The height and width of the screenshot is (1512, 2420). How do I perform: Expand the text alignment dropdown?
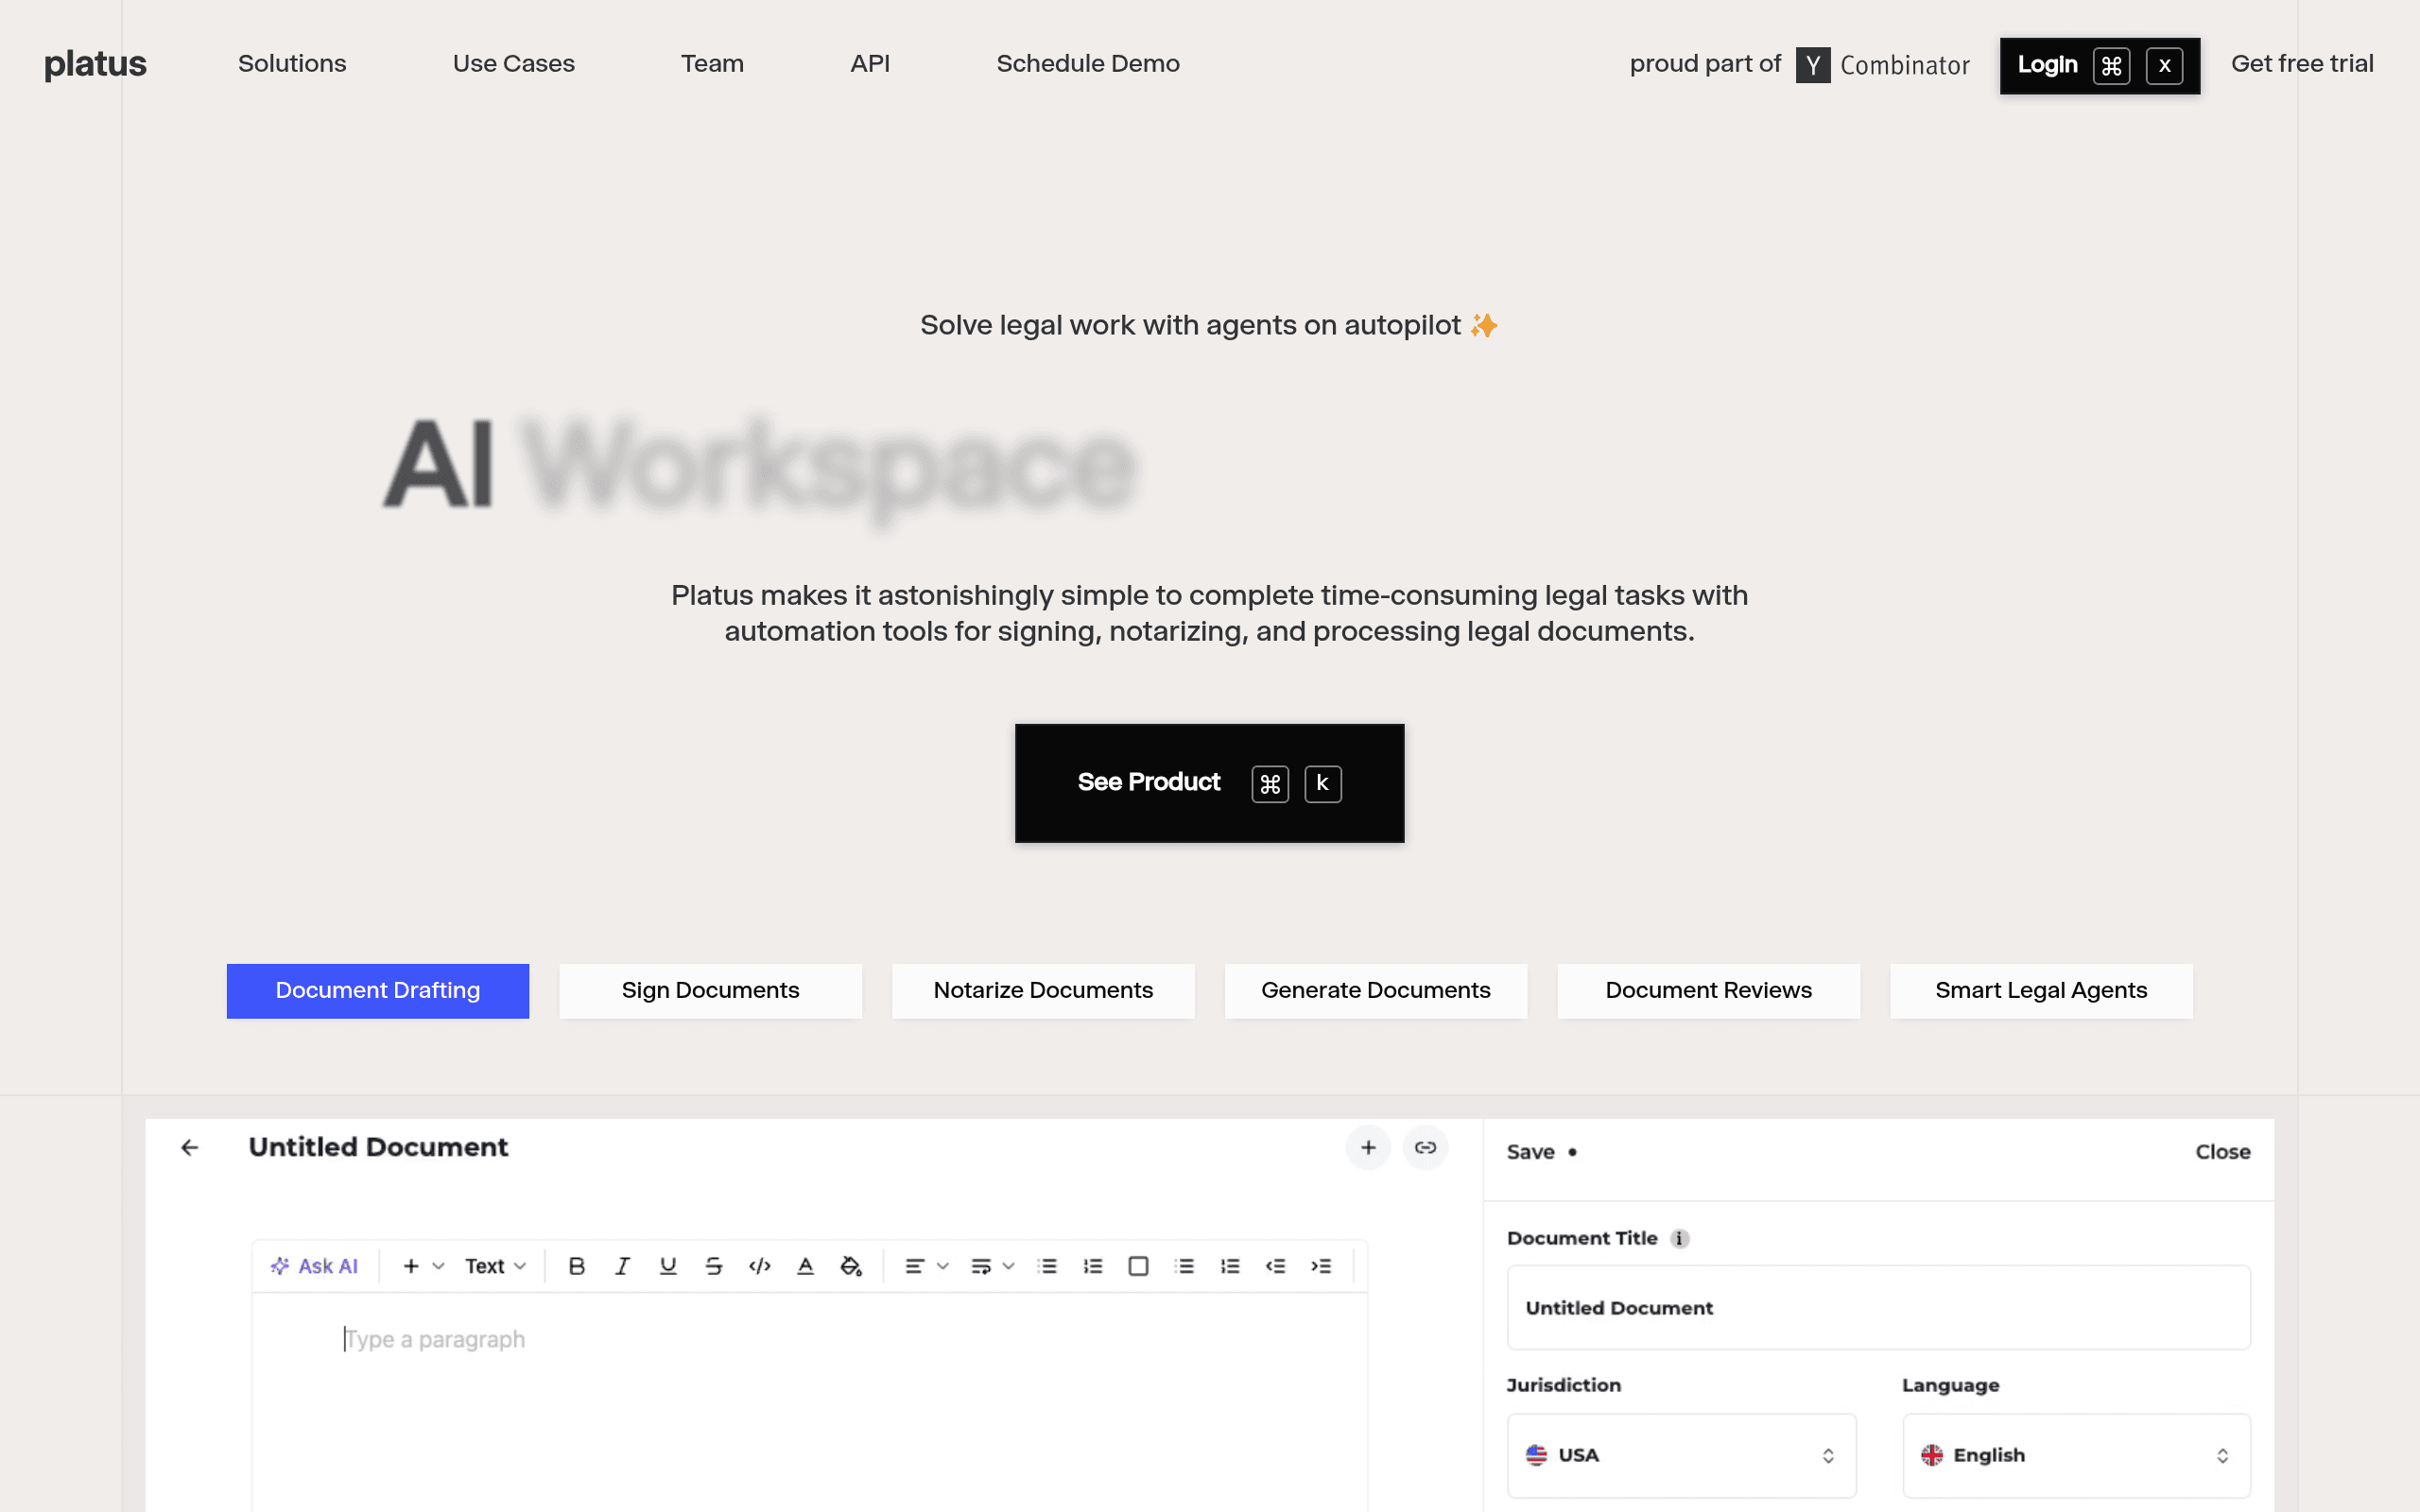[926, 1266]
